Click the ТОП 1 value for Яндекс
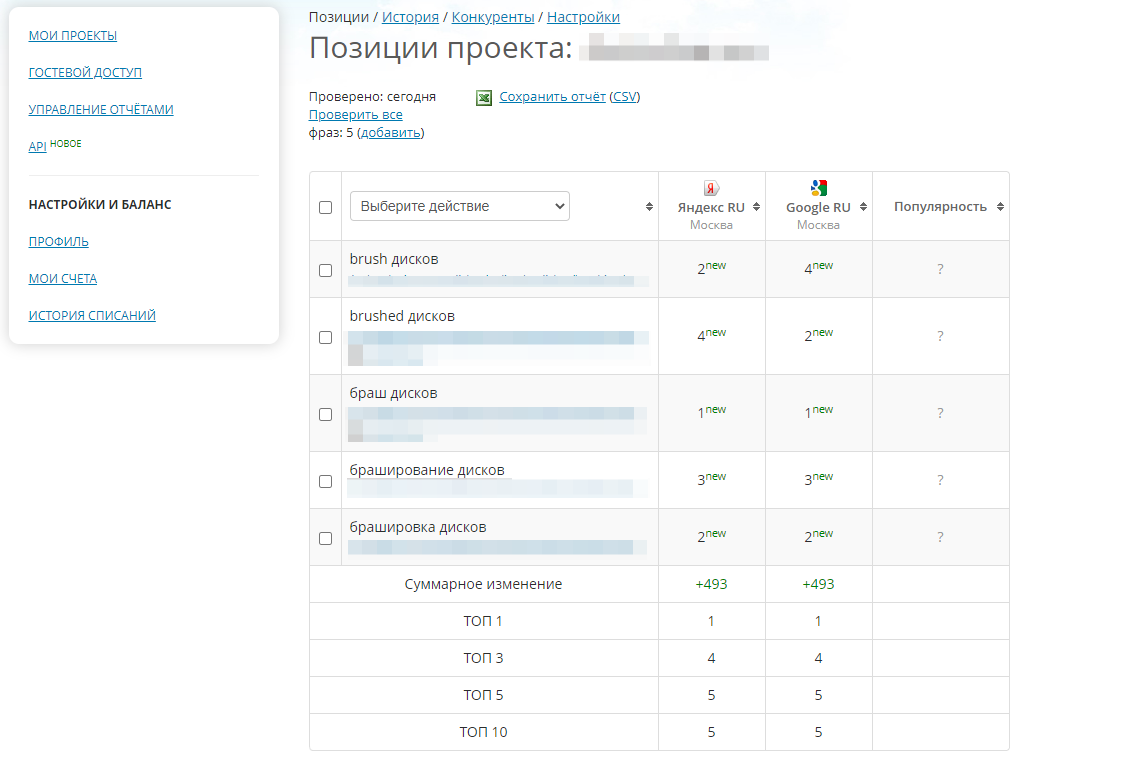The height and width of the screenshot is (763, 1130). pyautogui.click(x=711, y=620)
